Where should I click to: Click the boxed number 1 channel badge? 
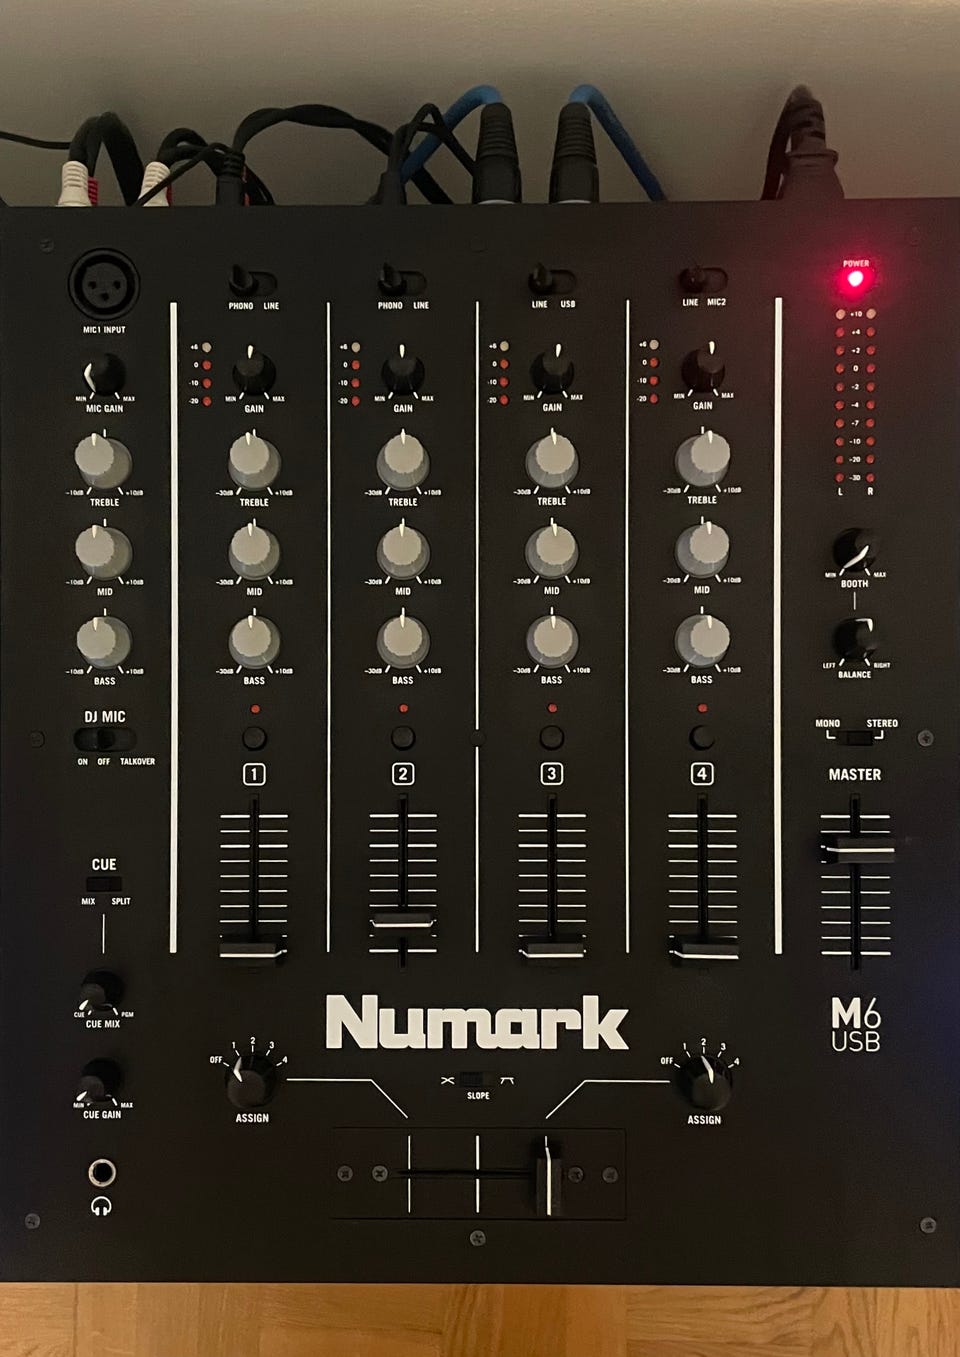pyautogui.click(x=254, y=774)
